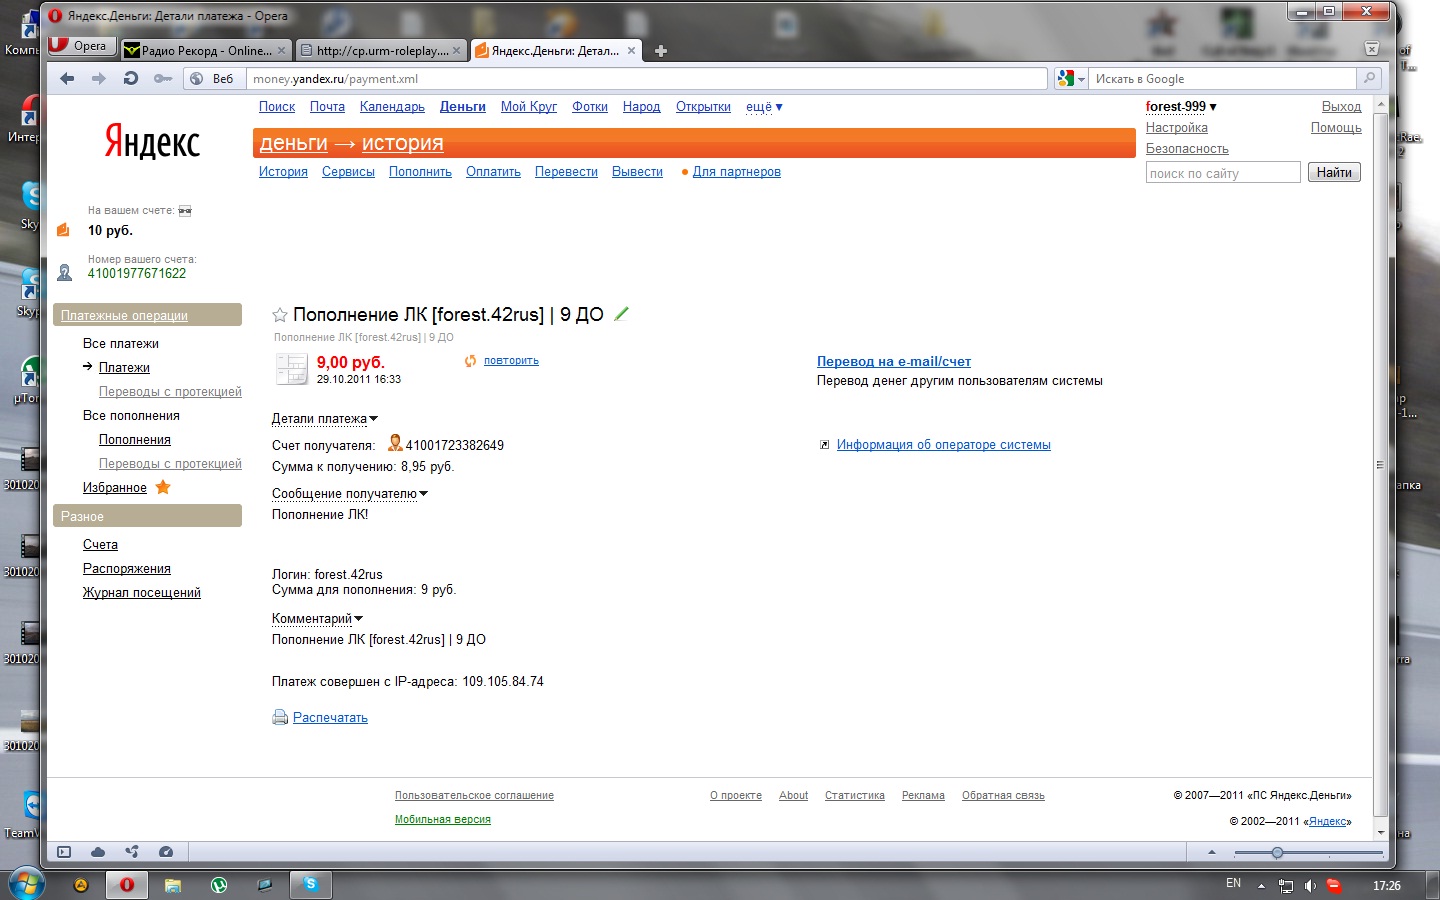Click the Распечатать link
Screen dimensions: 1440x900
pos(330,718)
